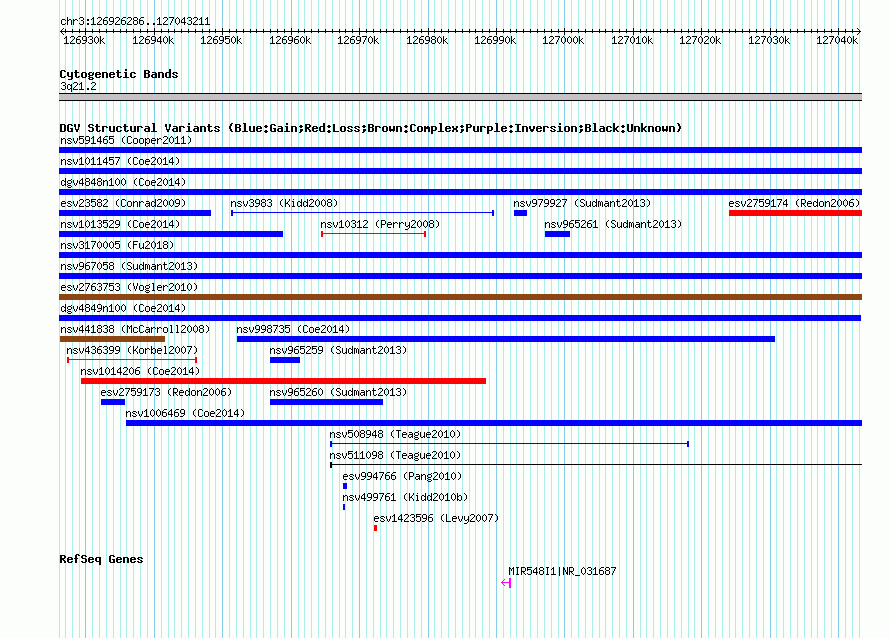Select the nsv10312 (Perry2008) red line feature

tap(373, 234)
